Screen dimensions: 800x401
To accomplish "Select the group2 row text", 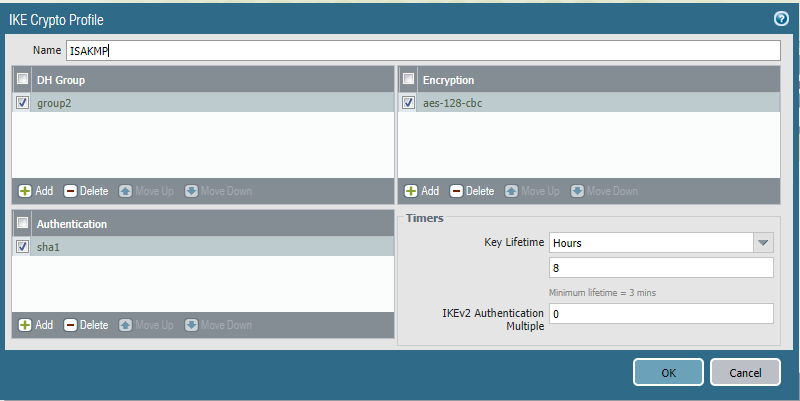I will coord(54,103).
